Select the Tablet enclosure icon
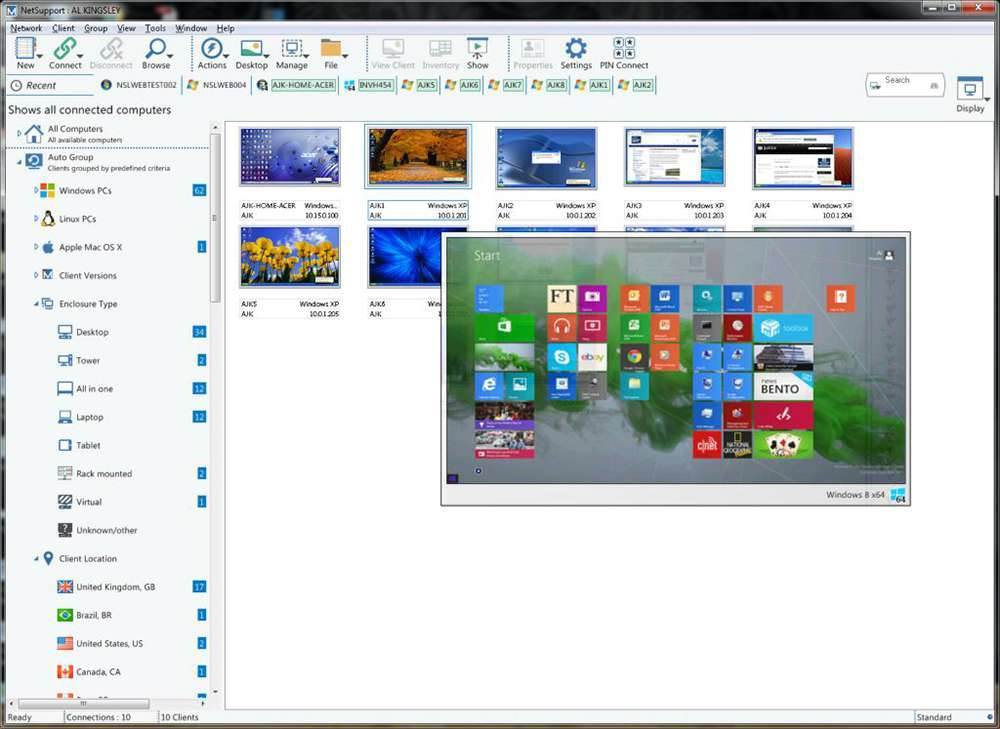This screenshot has width=1000, height=729. pyautogui.click(x=65, y=445)
